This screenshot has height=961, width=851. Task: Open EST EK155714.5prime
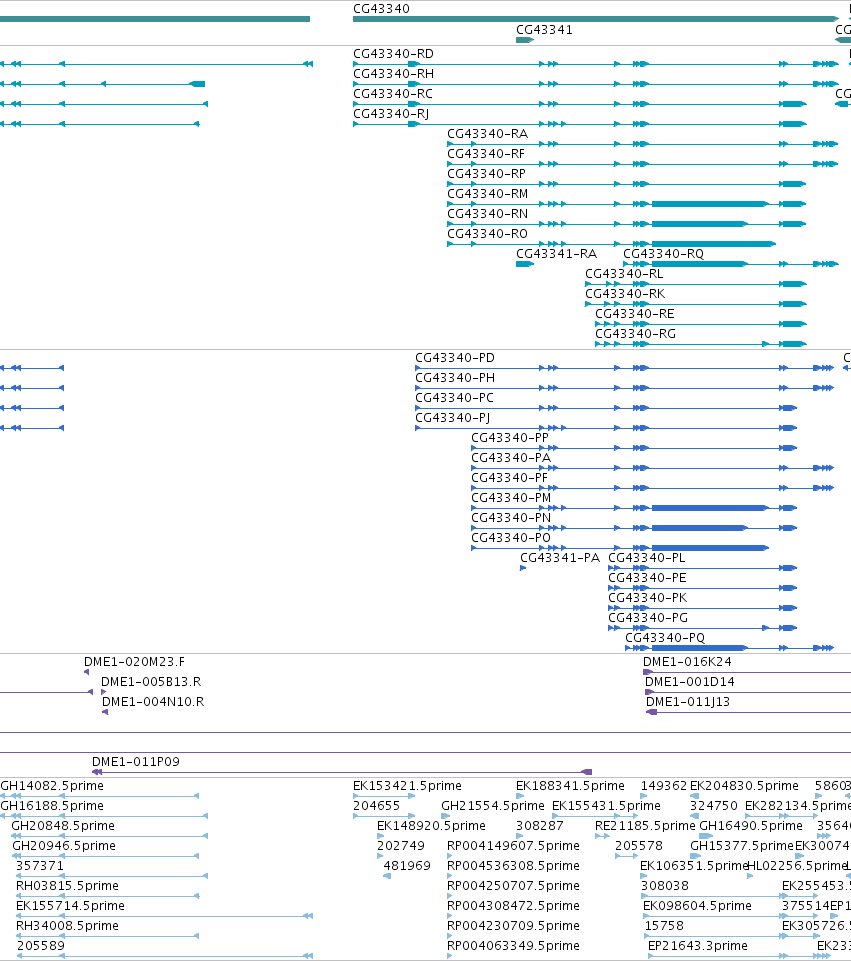(x=70, y=906)
